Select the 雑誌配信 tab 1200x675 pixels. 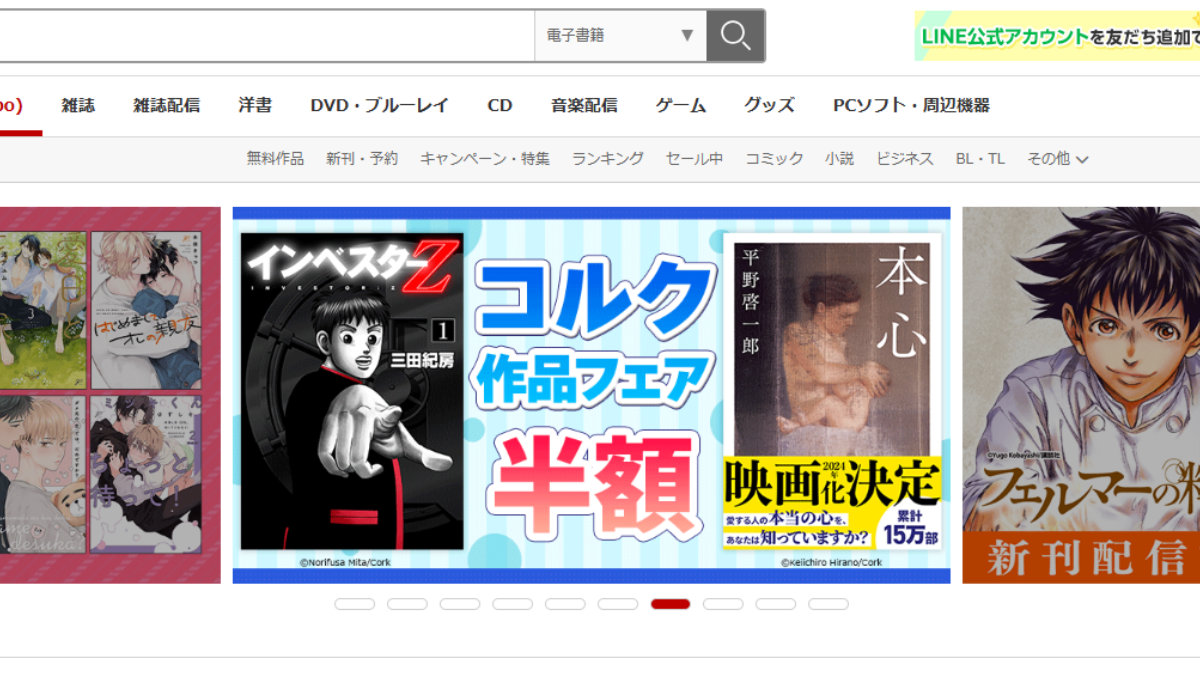[166, 105]
